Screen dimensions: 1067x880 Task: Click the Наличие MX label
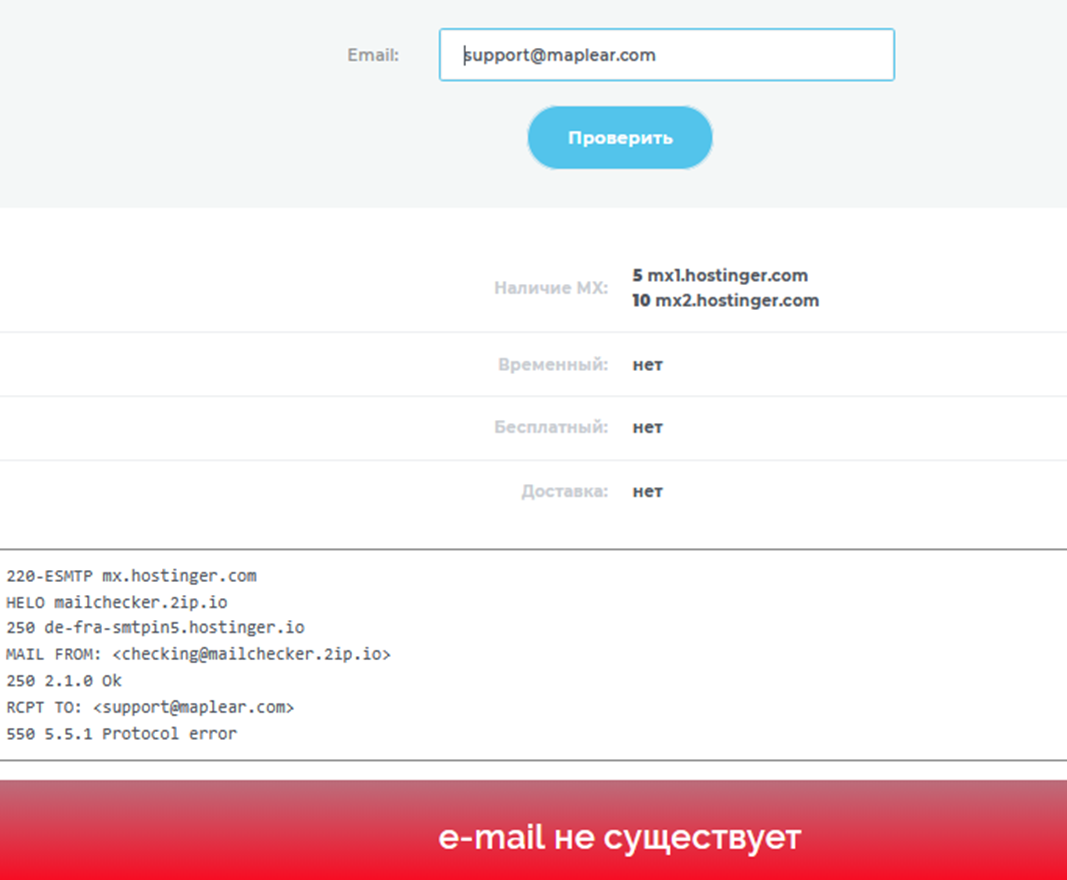[x=550, y=288]
